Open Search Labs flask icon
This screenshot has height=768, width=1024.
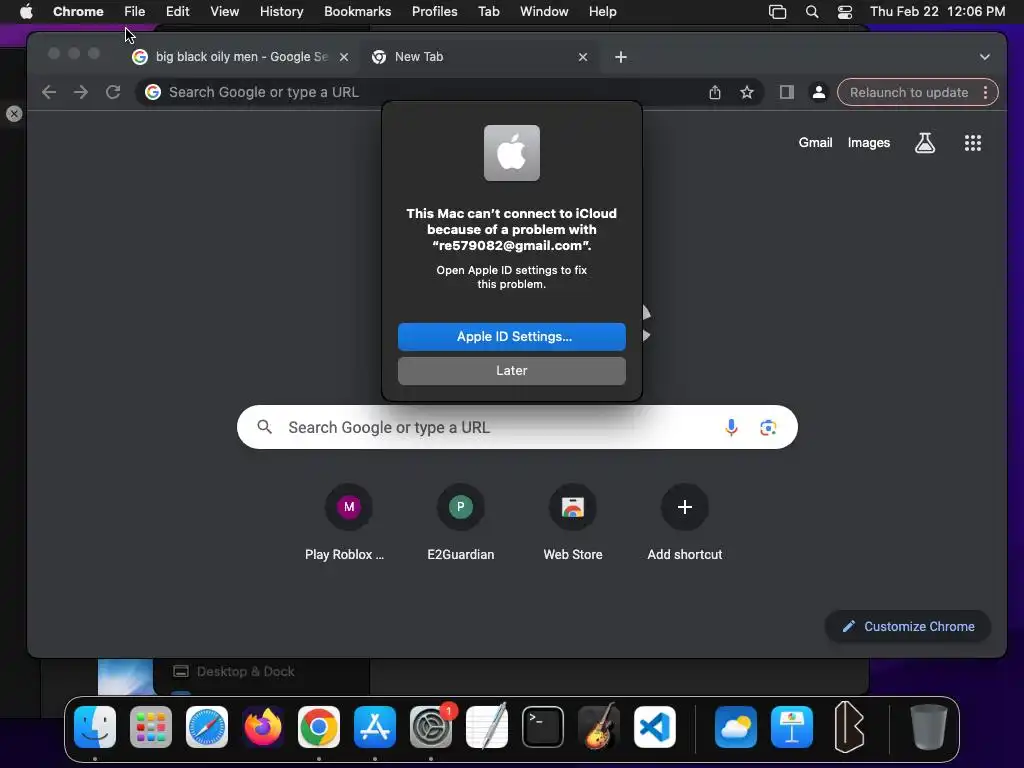(925, 142)
